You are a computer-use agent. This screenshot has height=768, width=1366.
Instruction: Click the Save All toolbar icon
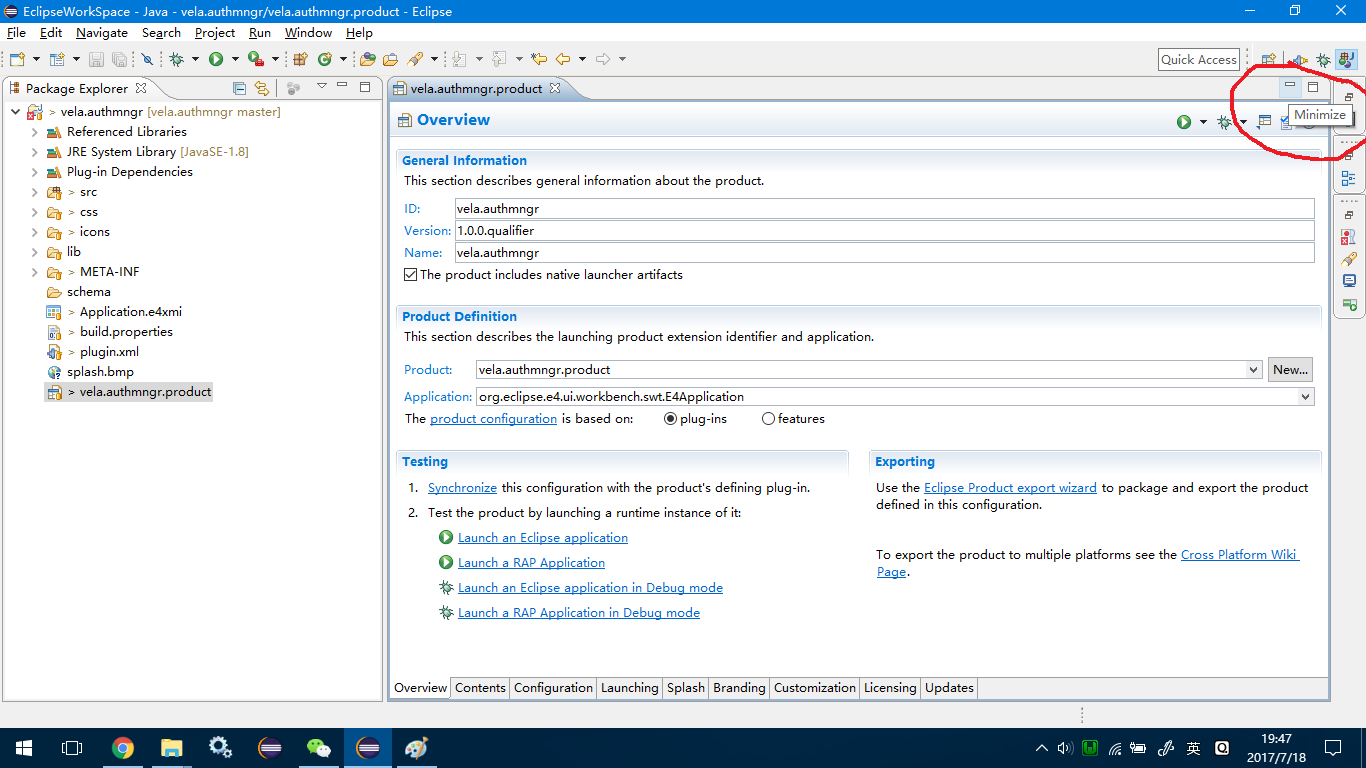pos(119,60)
